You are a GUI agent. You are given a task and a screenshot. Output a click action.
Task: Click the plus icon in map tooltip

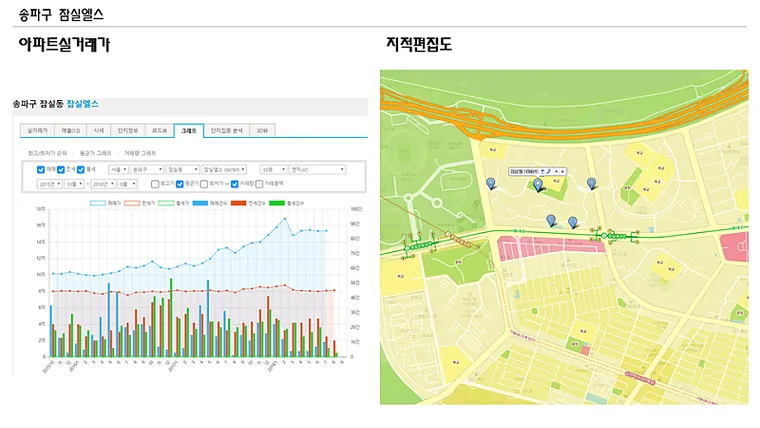pos(556,172)
